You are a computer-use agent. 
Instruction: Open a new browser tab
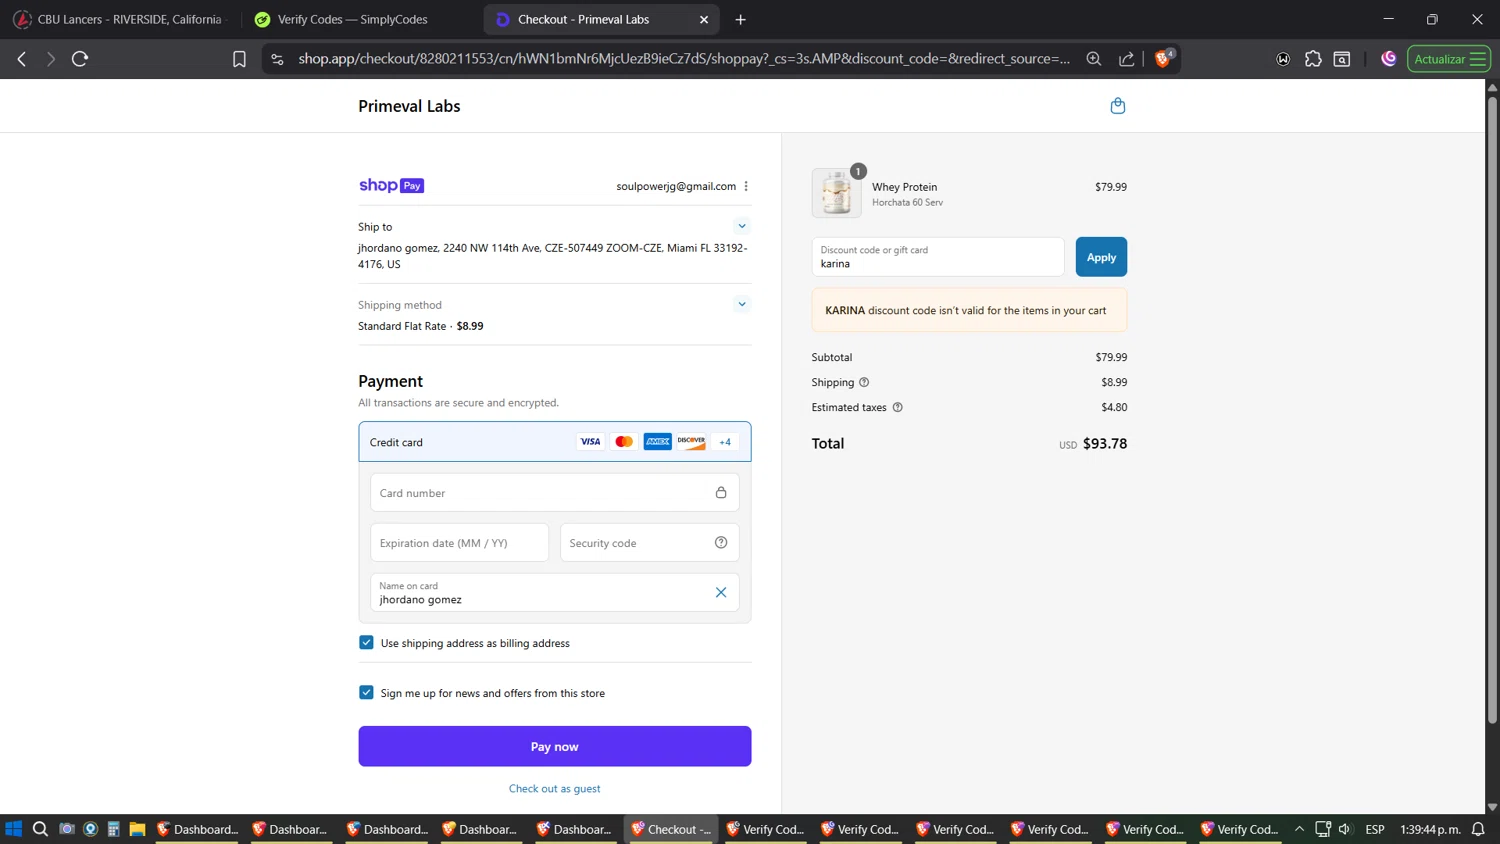point(741,19)
